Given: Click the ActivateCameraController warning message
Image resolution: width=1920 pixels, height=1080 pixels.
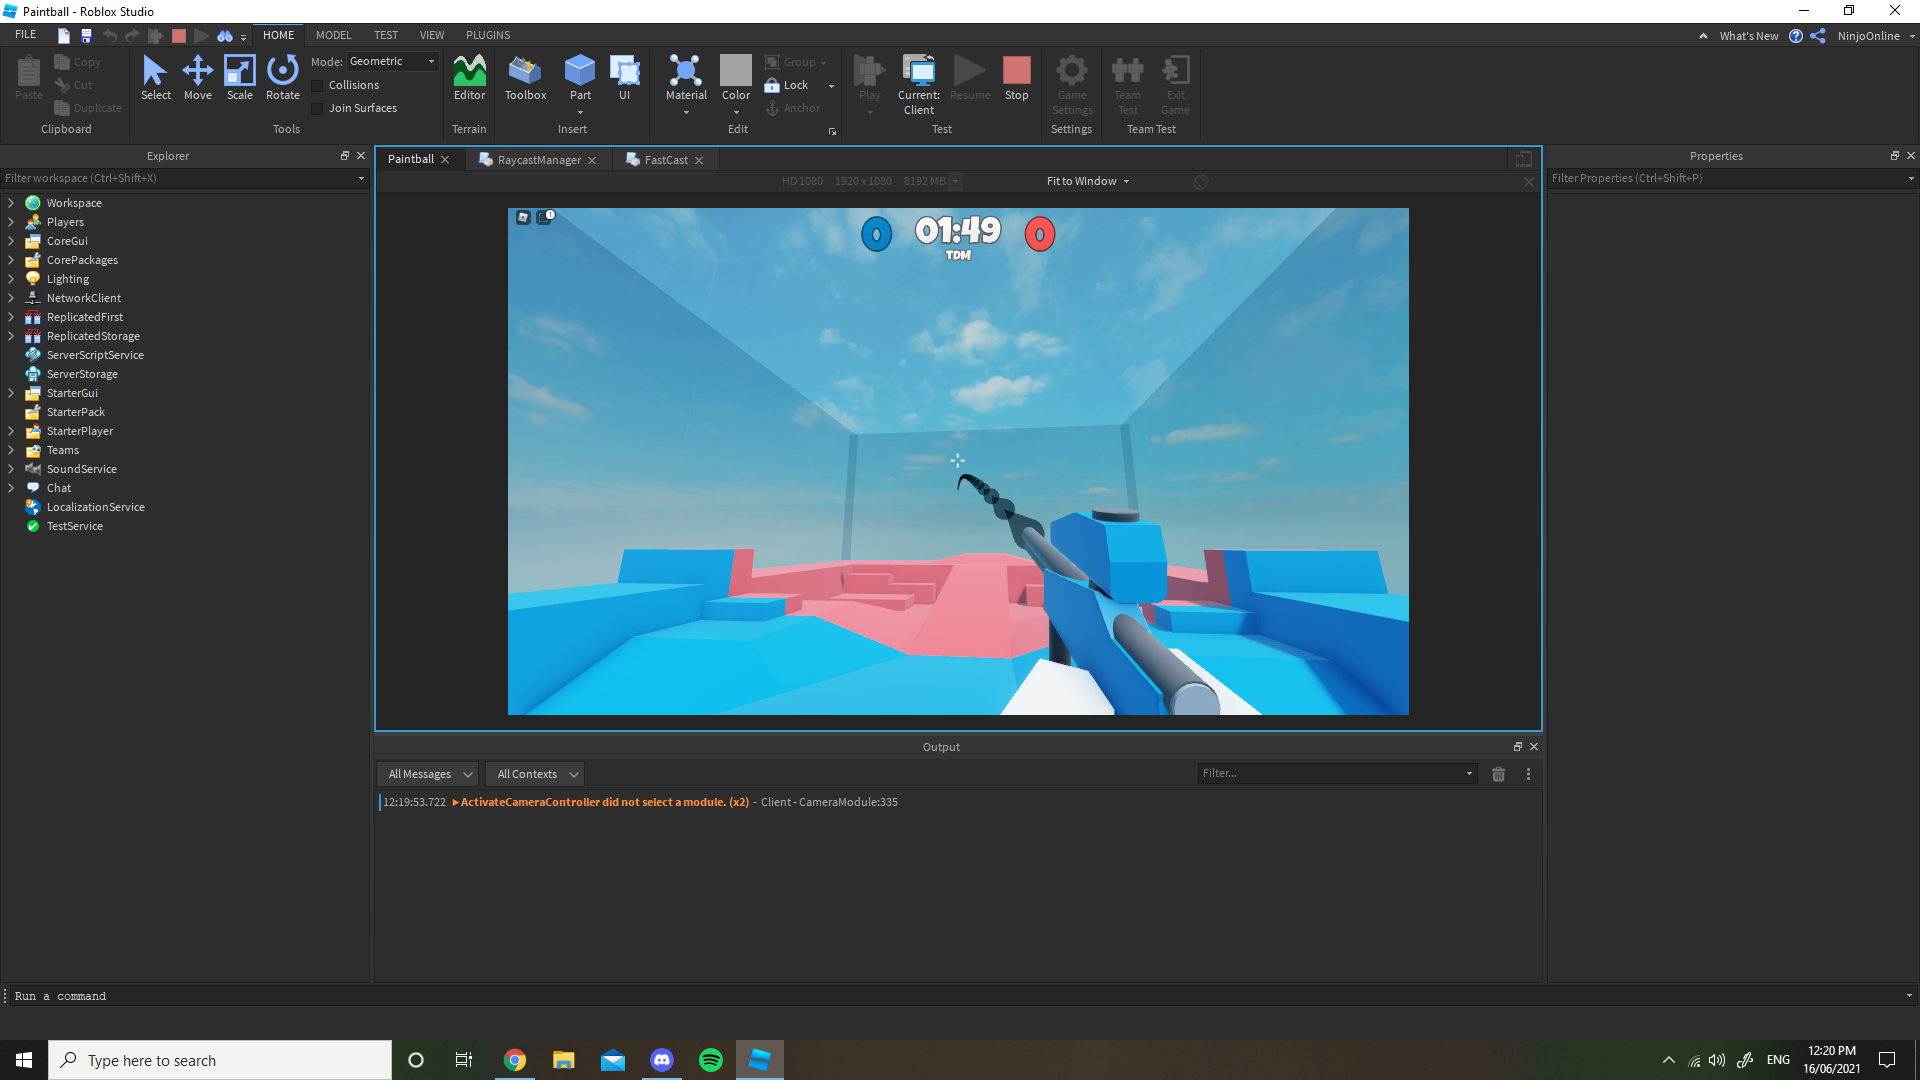Looking at the screenshot, I should coord(604,802).
